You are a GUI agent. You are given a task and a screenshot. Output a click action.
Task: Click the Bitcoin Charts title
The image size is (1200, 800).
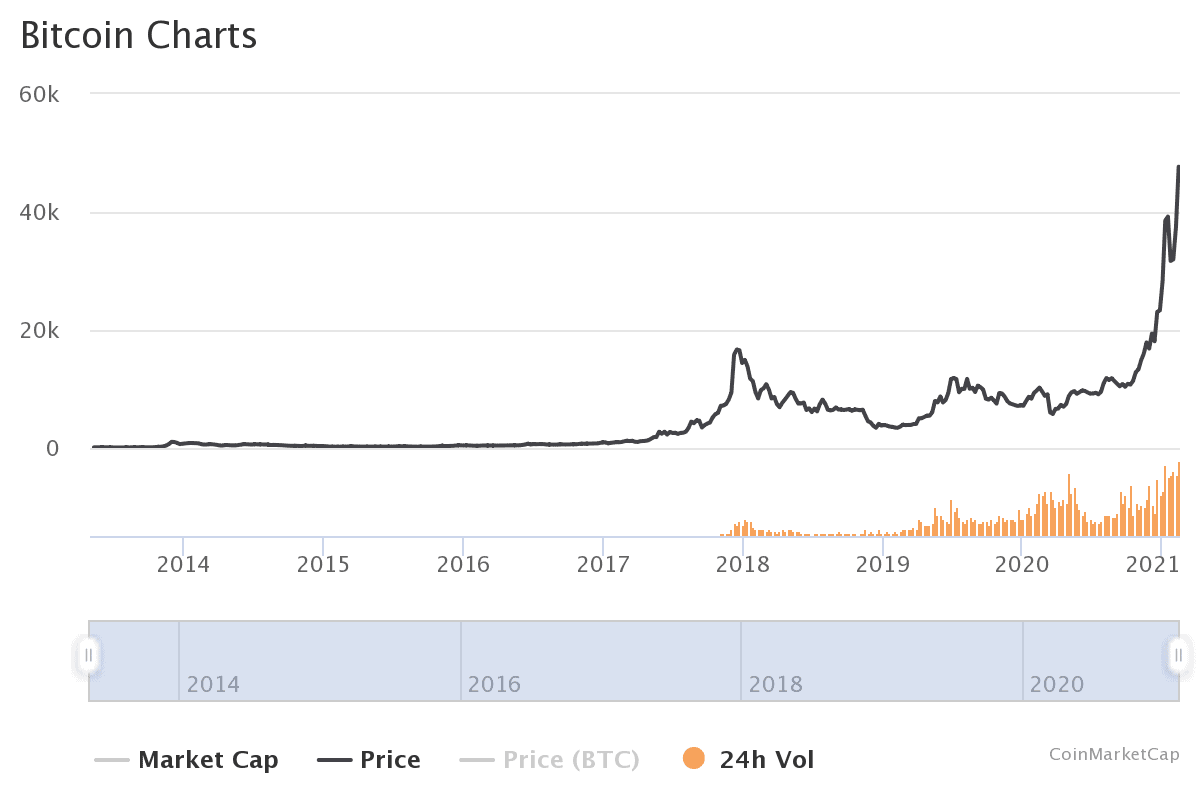(x=140, y=36)
